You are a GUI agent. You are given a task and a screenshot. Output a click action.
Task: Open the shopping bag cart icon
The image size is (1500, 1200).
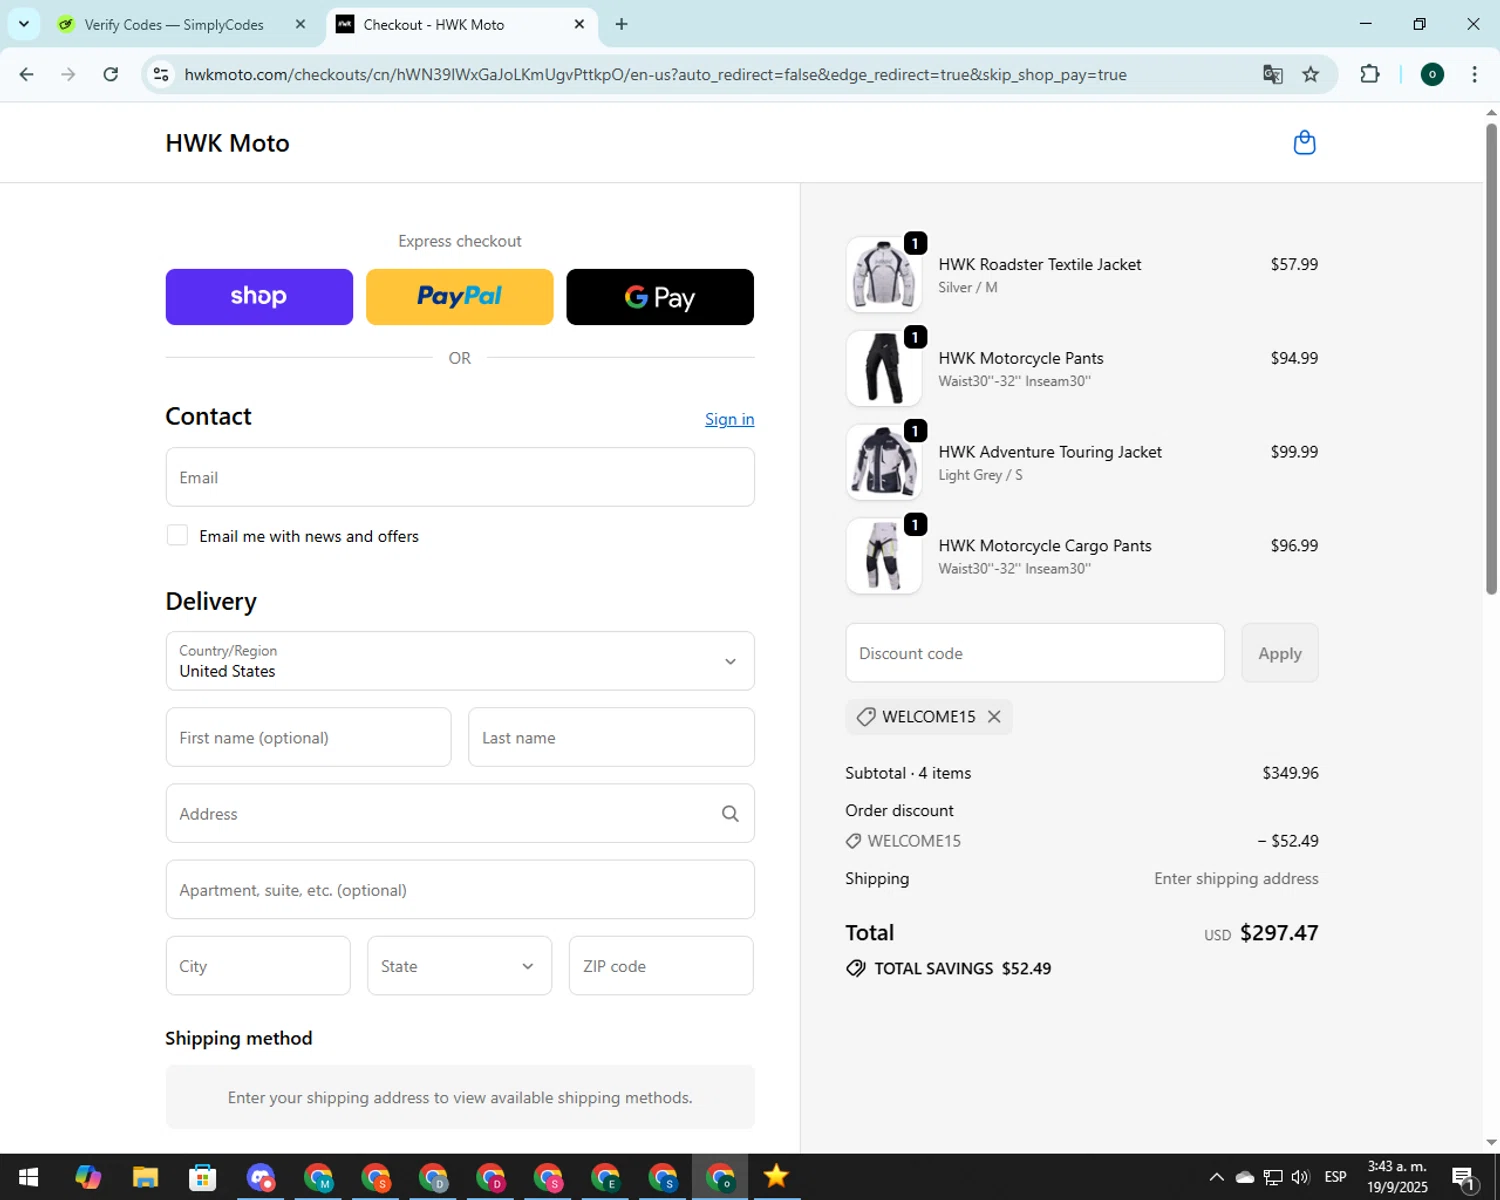[1304, 143]
